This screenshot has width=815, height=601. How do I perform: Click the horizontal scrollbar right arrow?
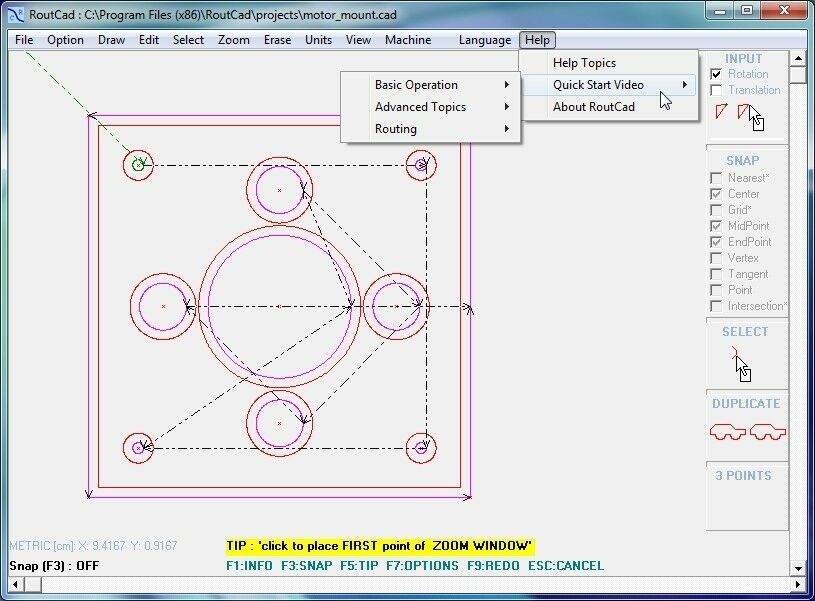click(798, 585)
